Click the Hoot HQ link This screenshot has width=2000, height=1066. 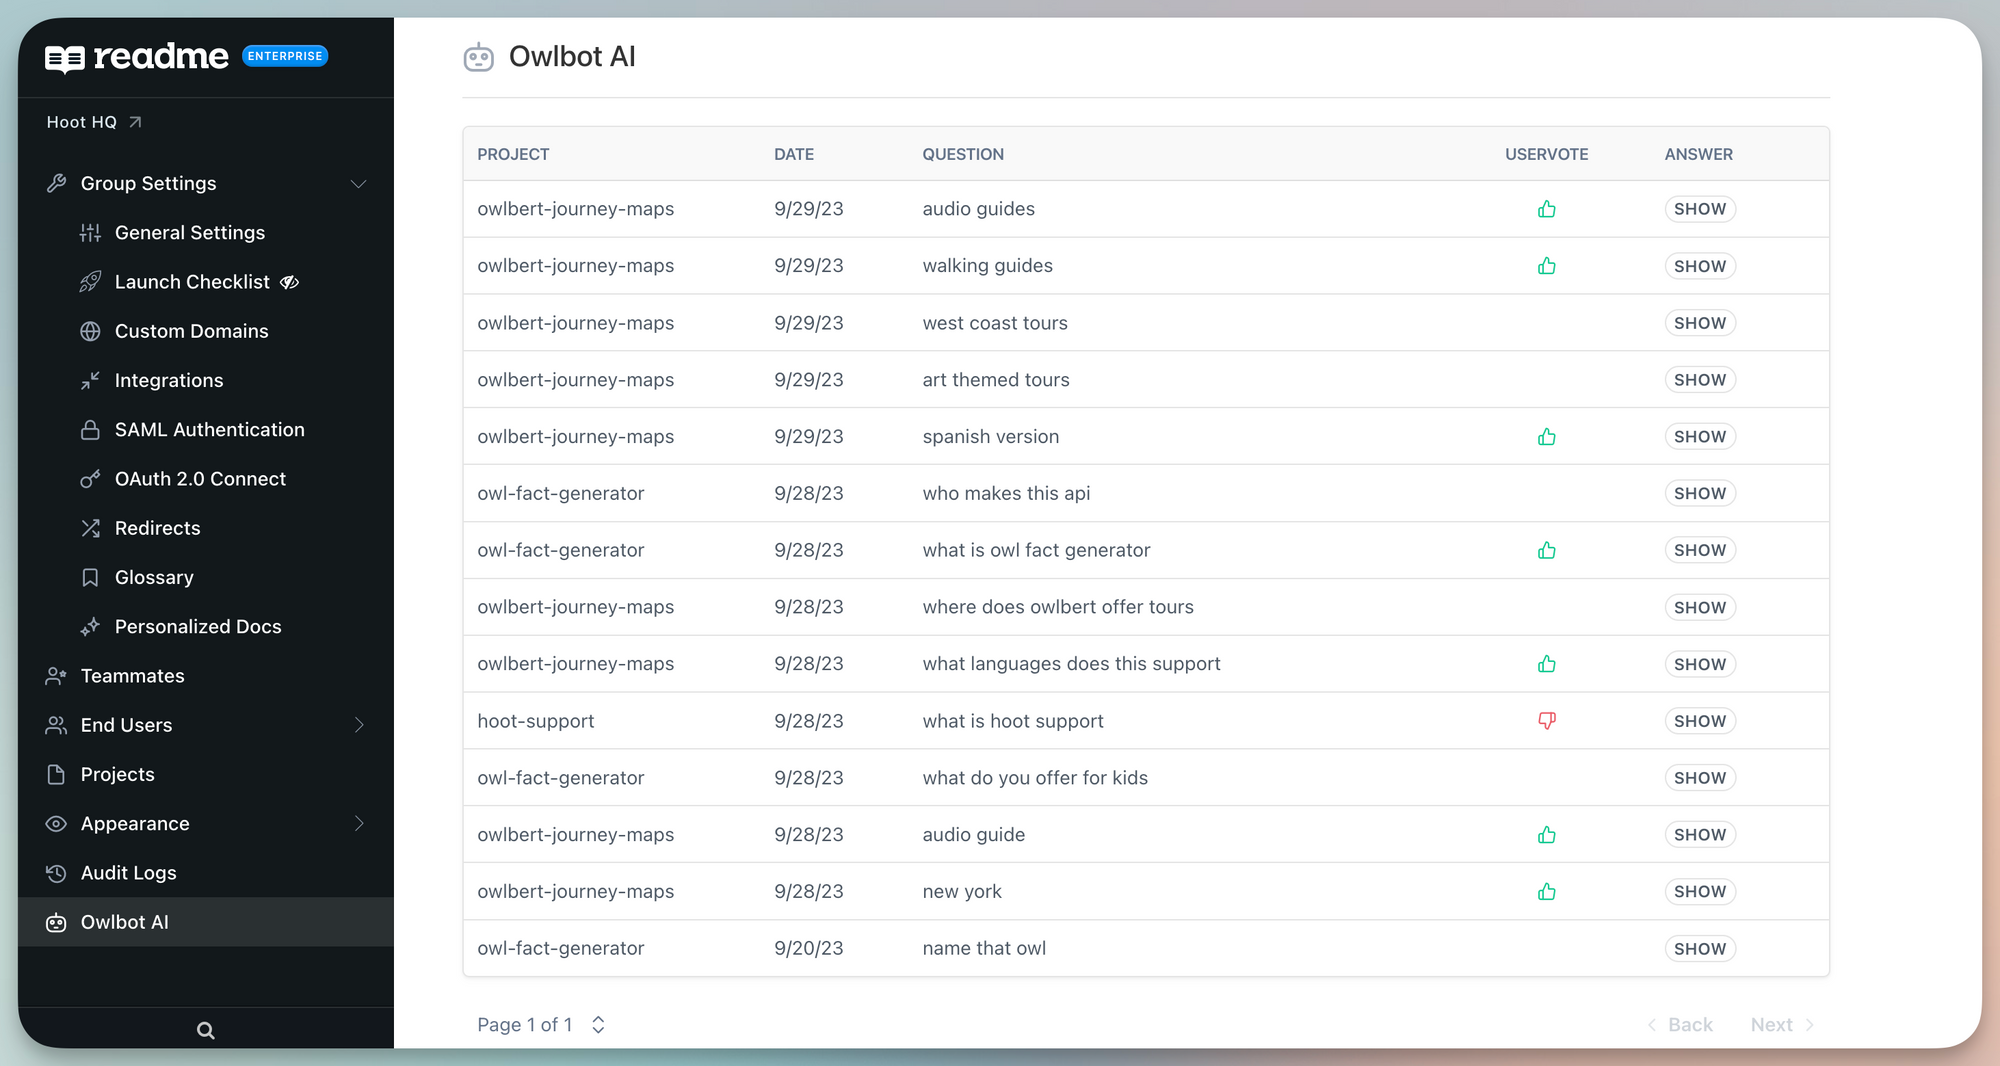click(94, 122)
